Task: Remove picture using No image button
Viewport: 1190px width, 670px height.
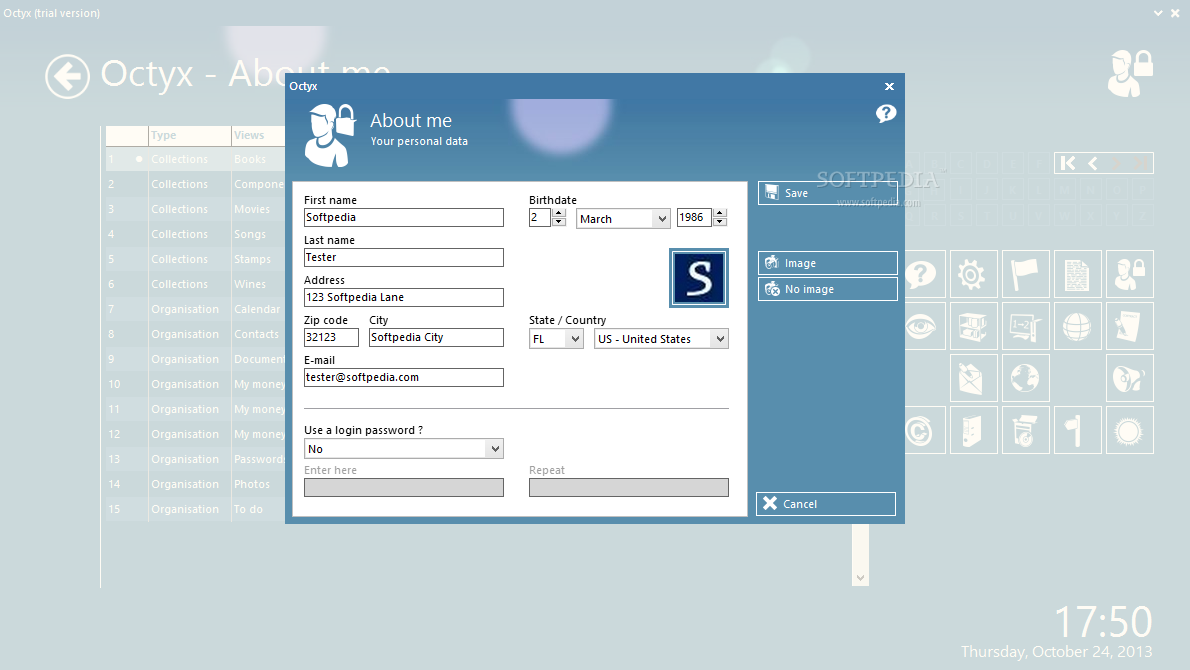Action: 827,289
